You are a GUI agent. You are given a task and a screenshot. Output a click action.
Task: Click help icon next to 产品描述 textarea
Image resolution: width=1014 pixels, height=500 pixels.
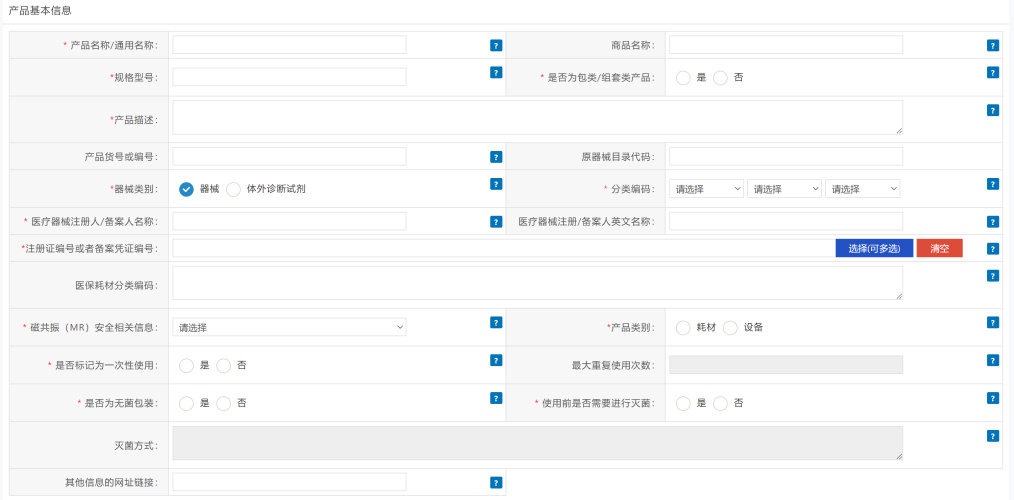pos(992,110)
